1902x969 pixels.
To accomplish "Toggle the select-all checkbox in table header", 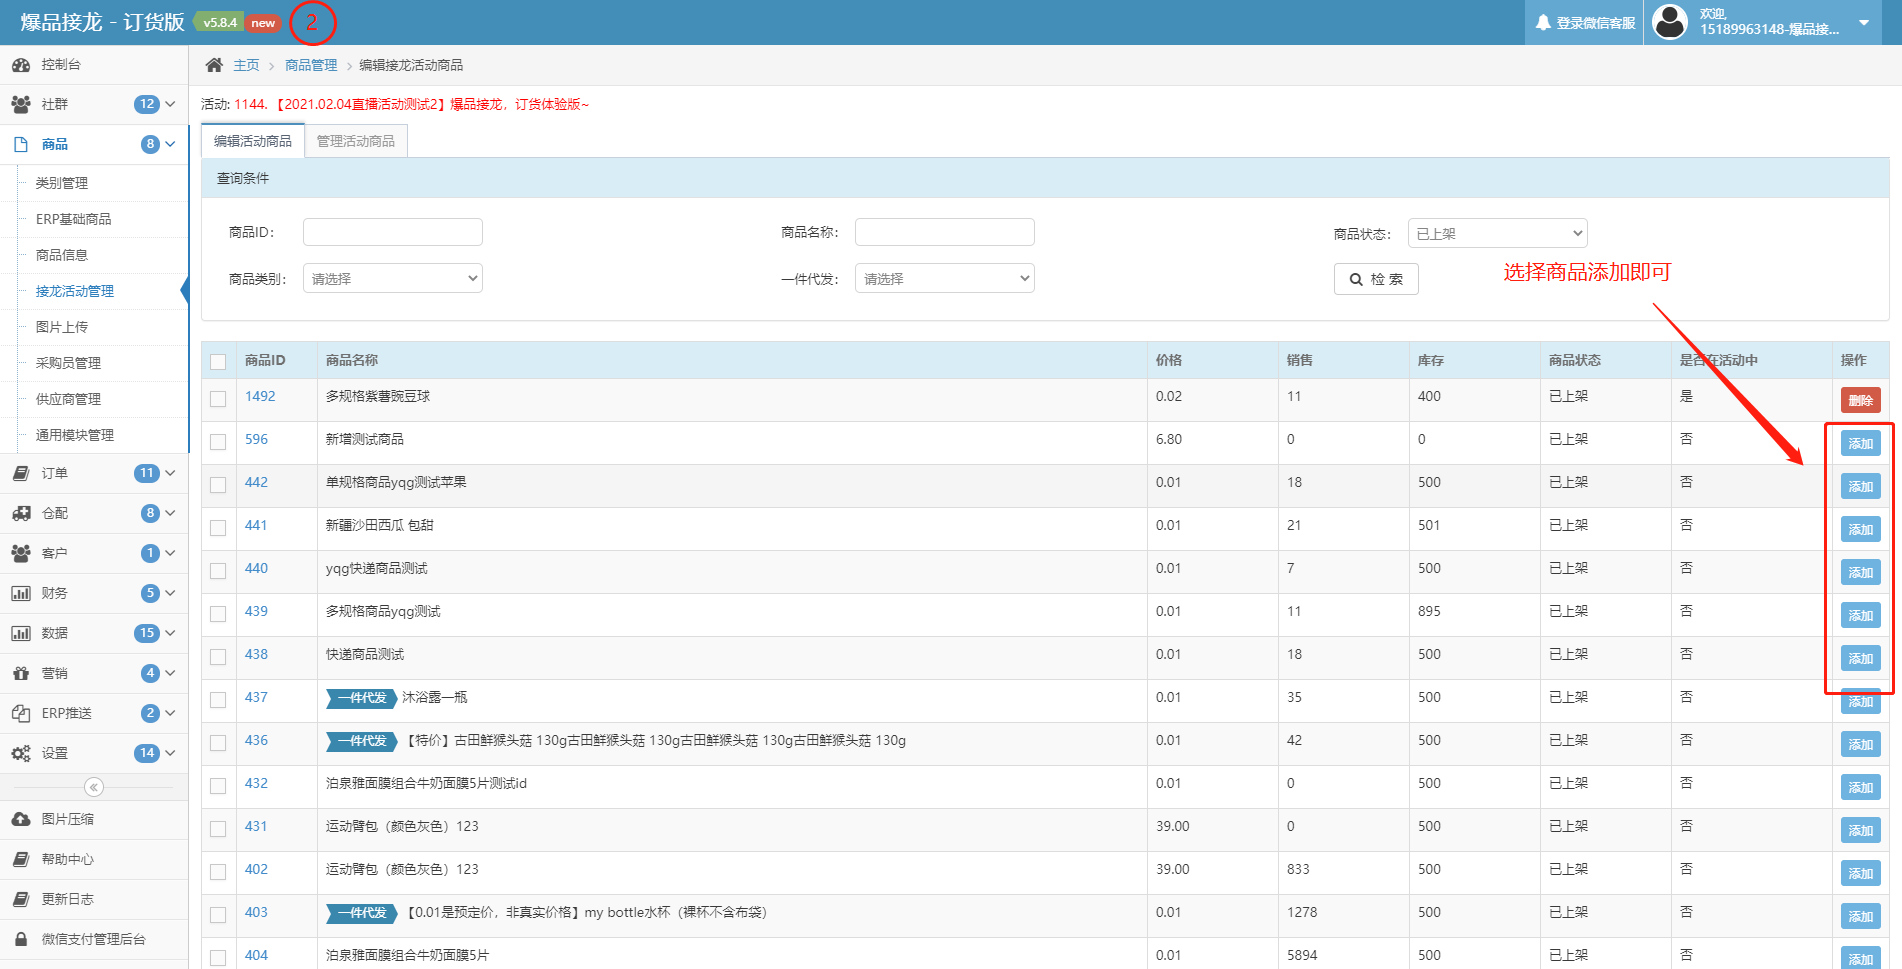I will click(x=218, y=361).
